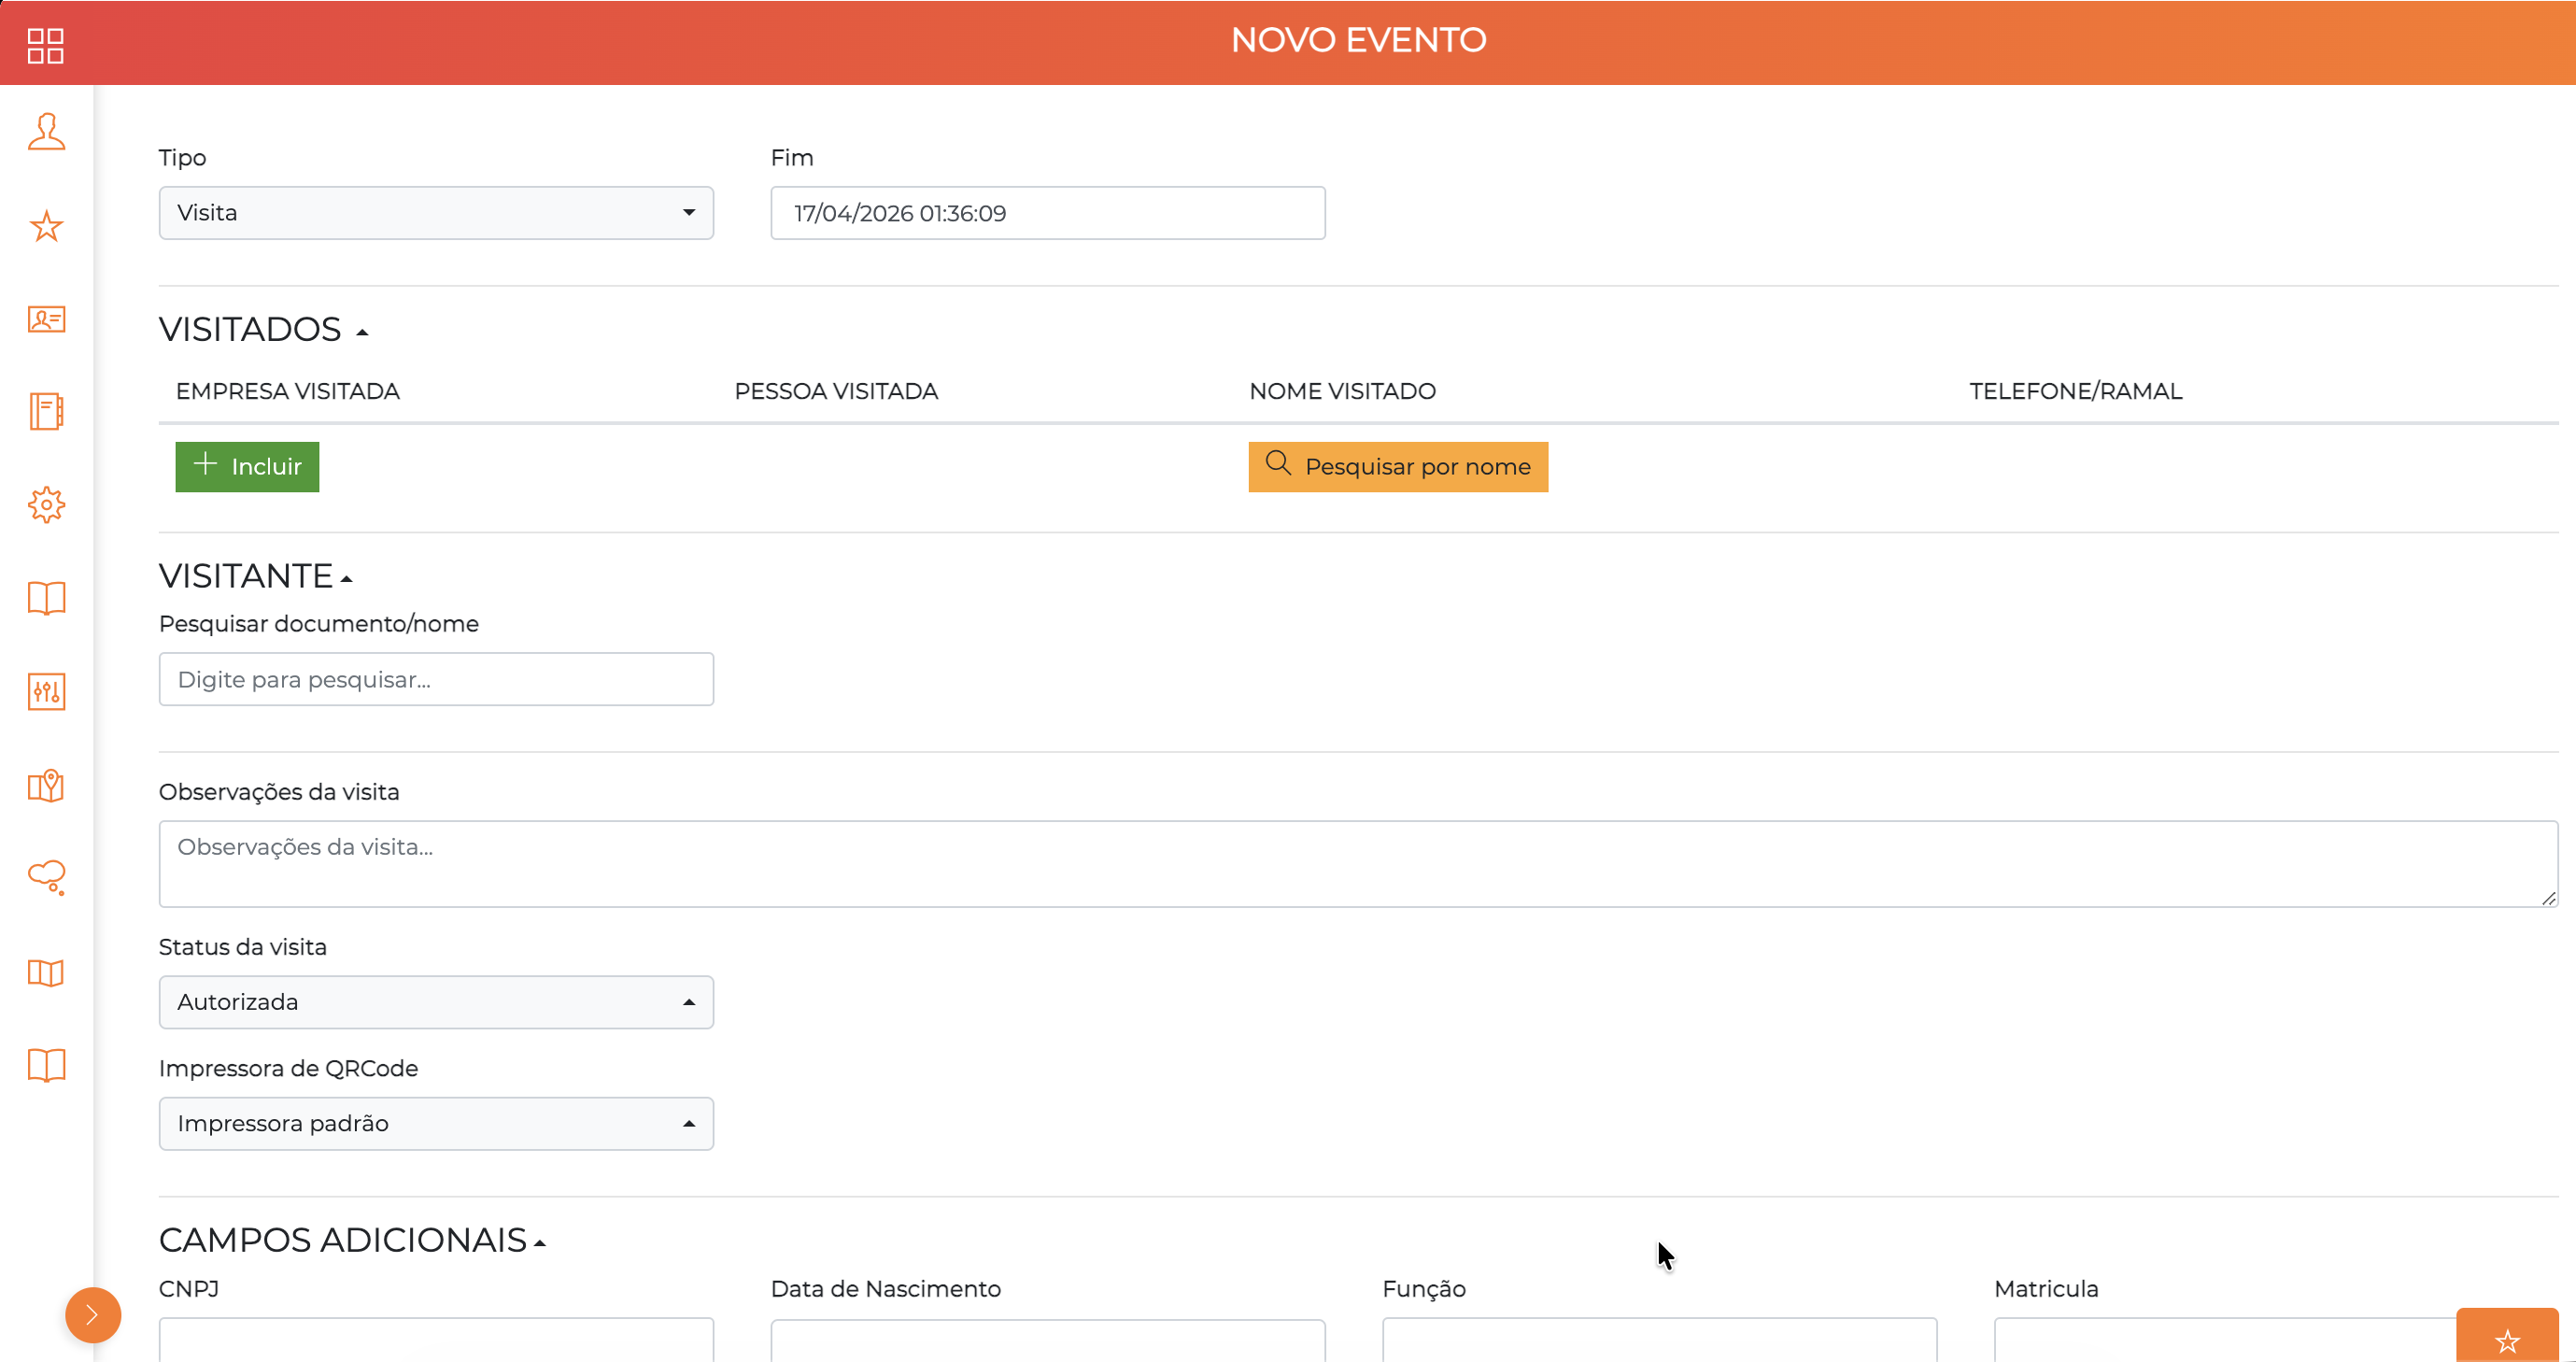The width and height of the screenshot is (2576, 1362).
Task: Collapse the CAMPOS ADICIONAIS section
Action: [x=540, y=1243]
